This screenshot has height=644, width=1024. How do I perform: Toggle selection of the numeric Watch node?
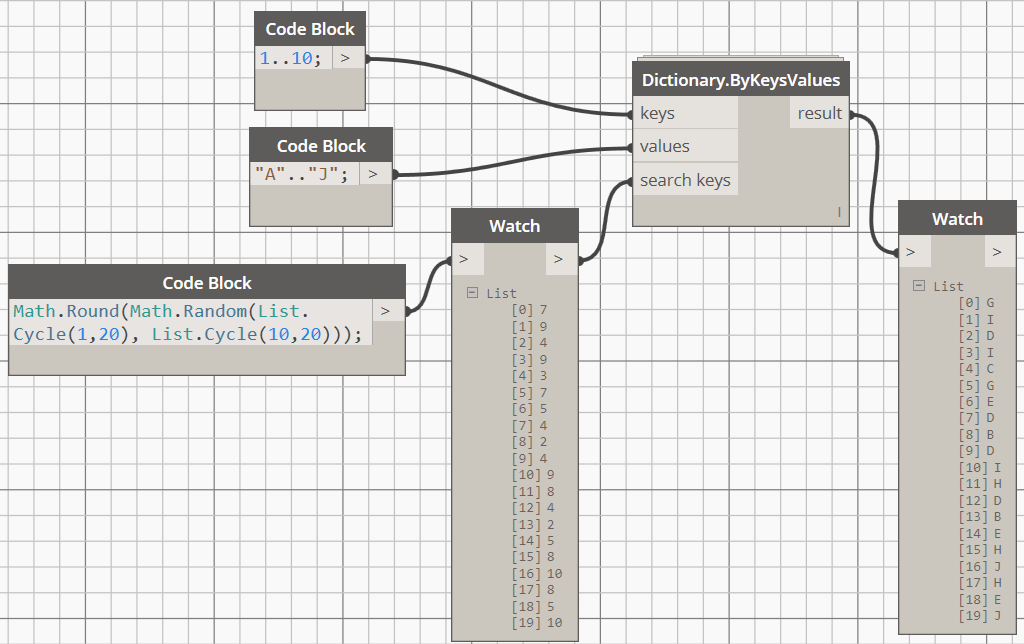pos(515,225)
